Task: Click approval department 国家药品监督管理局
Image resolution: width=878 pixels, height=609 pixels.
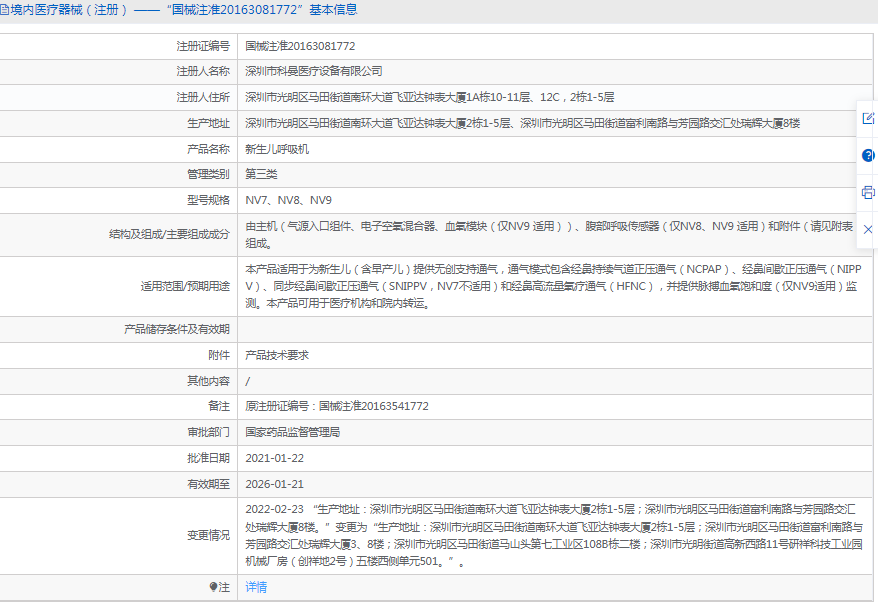Action: 292,432
